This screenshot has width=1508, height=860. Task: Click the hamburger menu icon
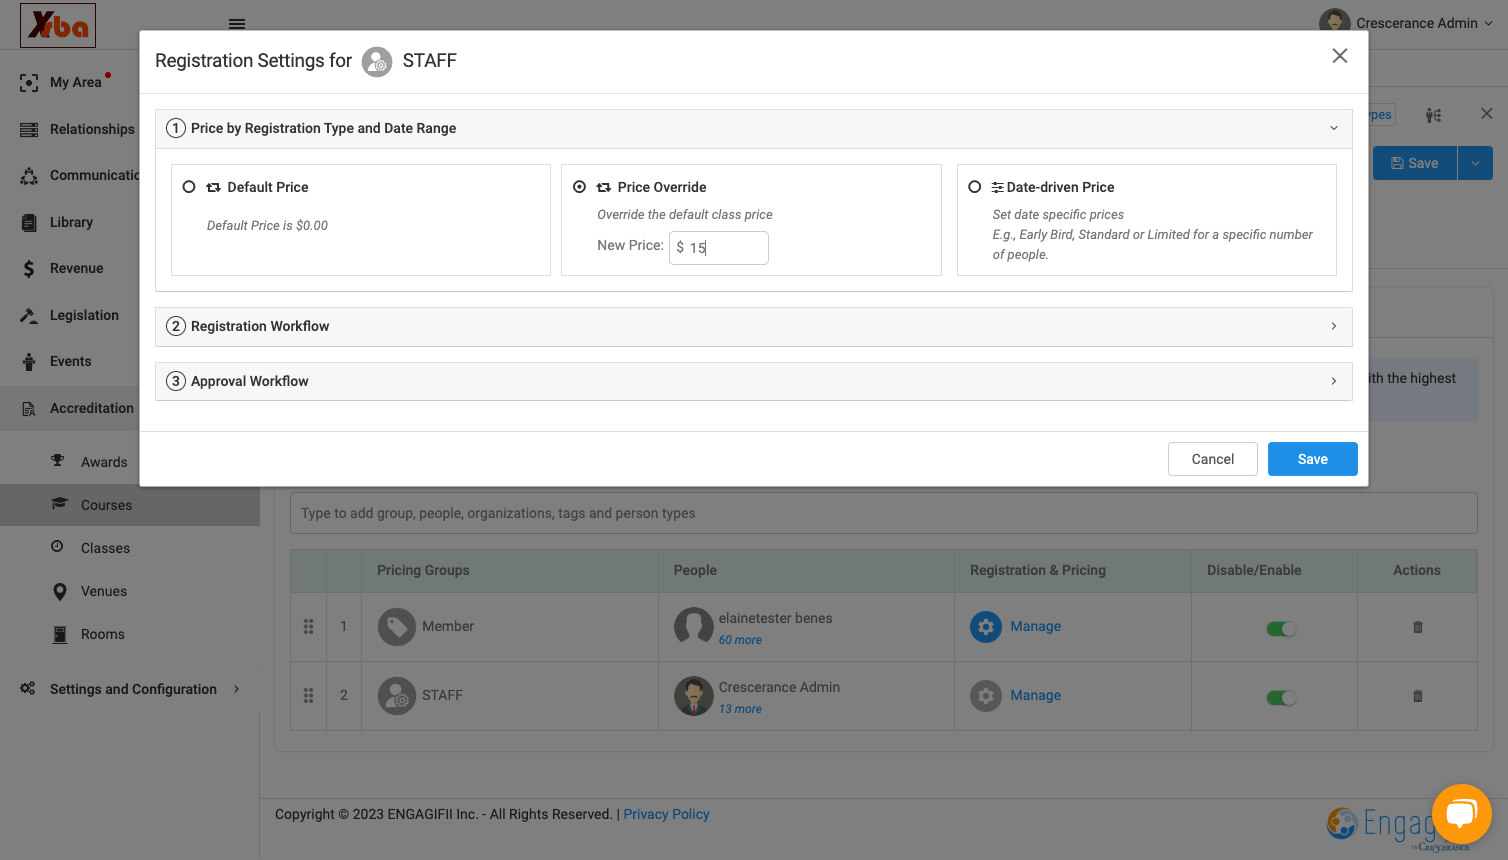coord(237,24)
